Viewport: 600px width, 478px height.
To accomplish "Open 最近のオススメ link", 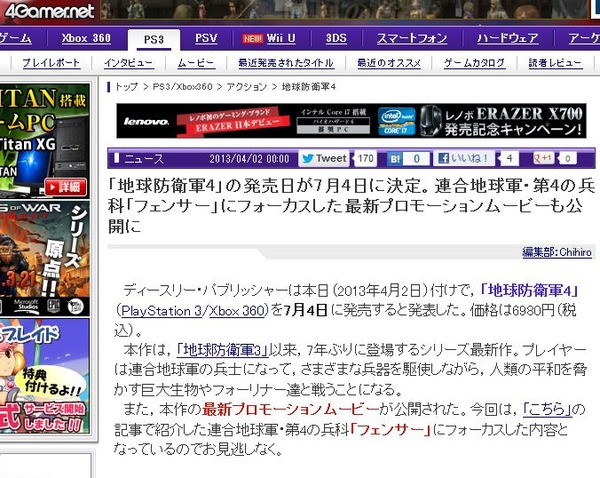I will (389, 63).
